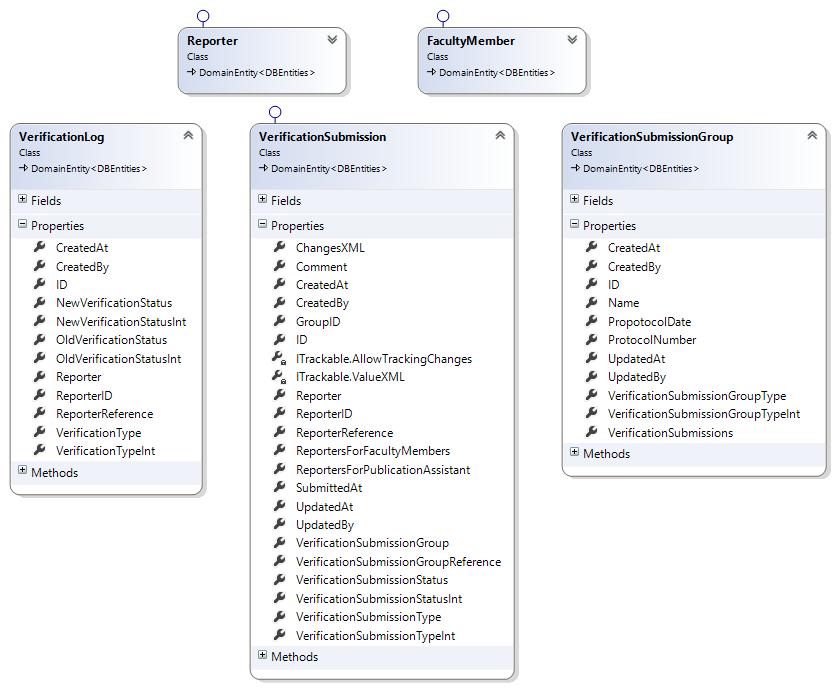This screenshot has width=835, height=688.
Task: Click inheritance arrow icon in Reporter box
Action: [191, 72]
